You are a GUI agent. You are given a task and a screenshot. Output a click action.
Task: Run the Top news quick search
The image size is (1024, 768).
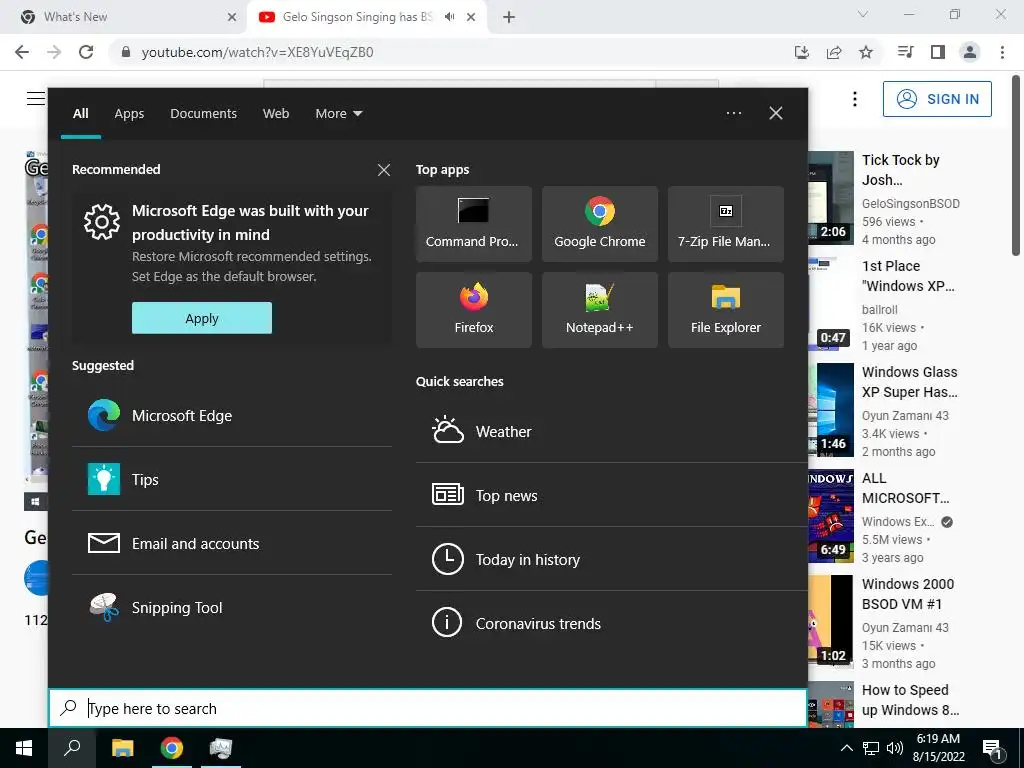(611, 495)
